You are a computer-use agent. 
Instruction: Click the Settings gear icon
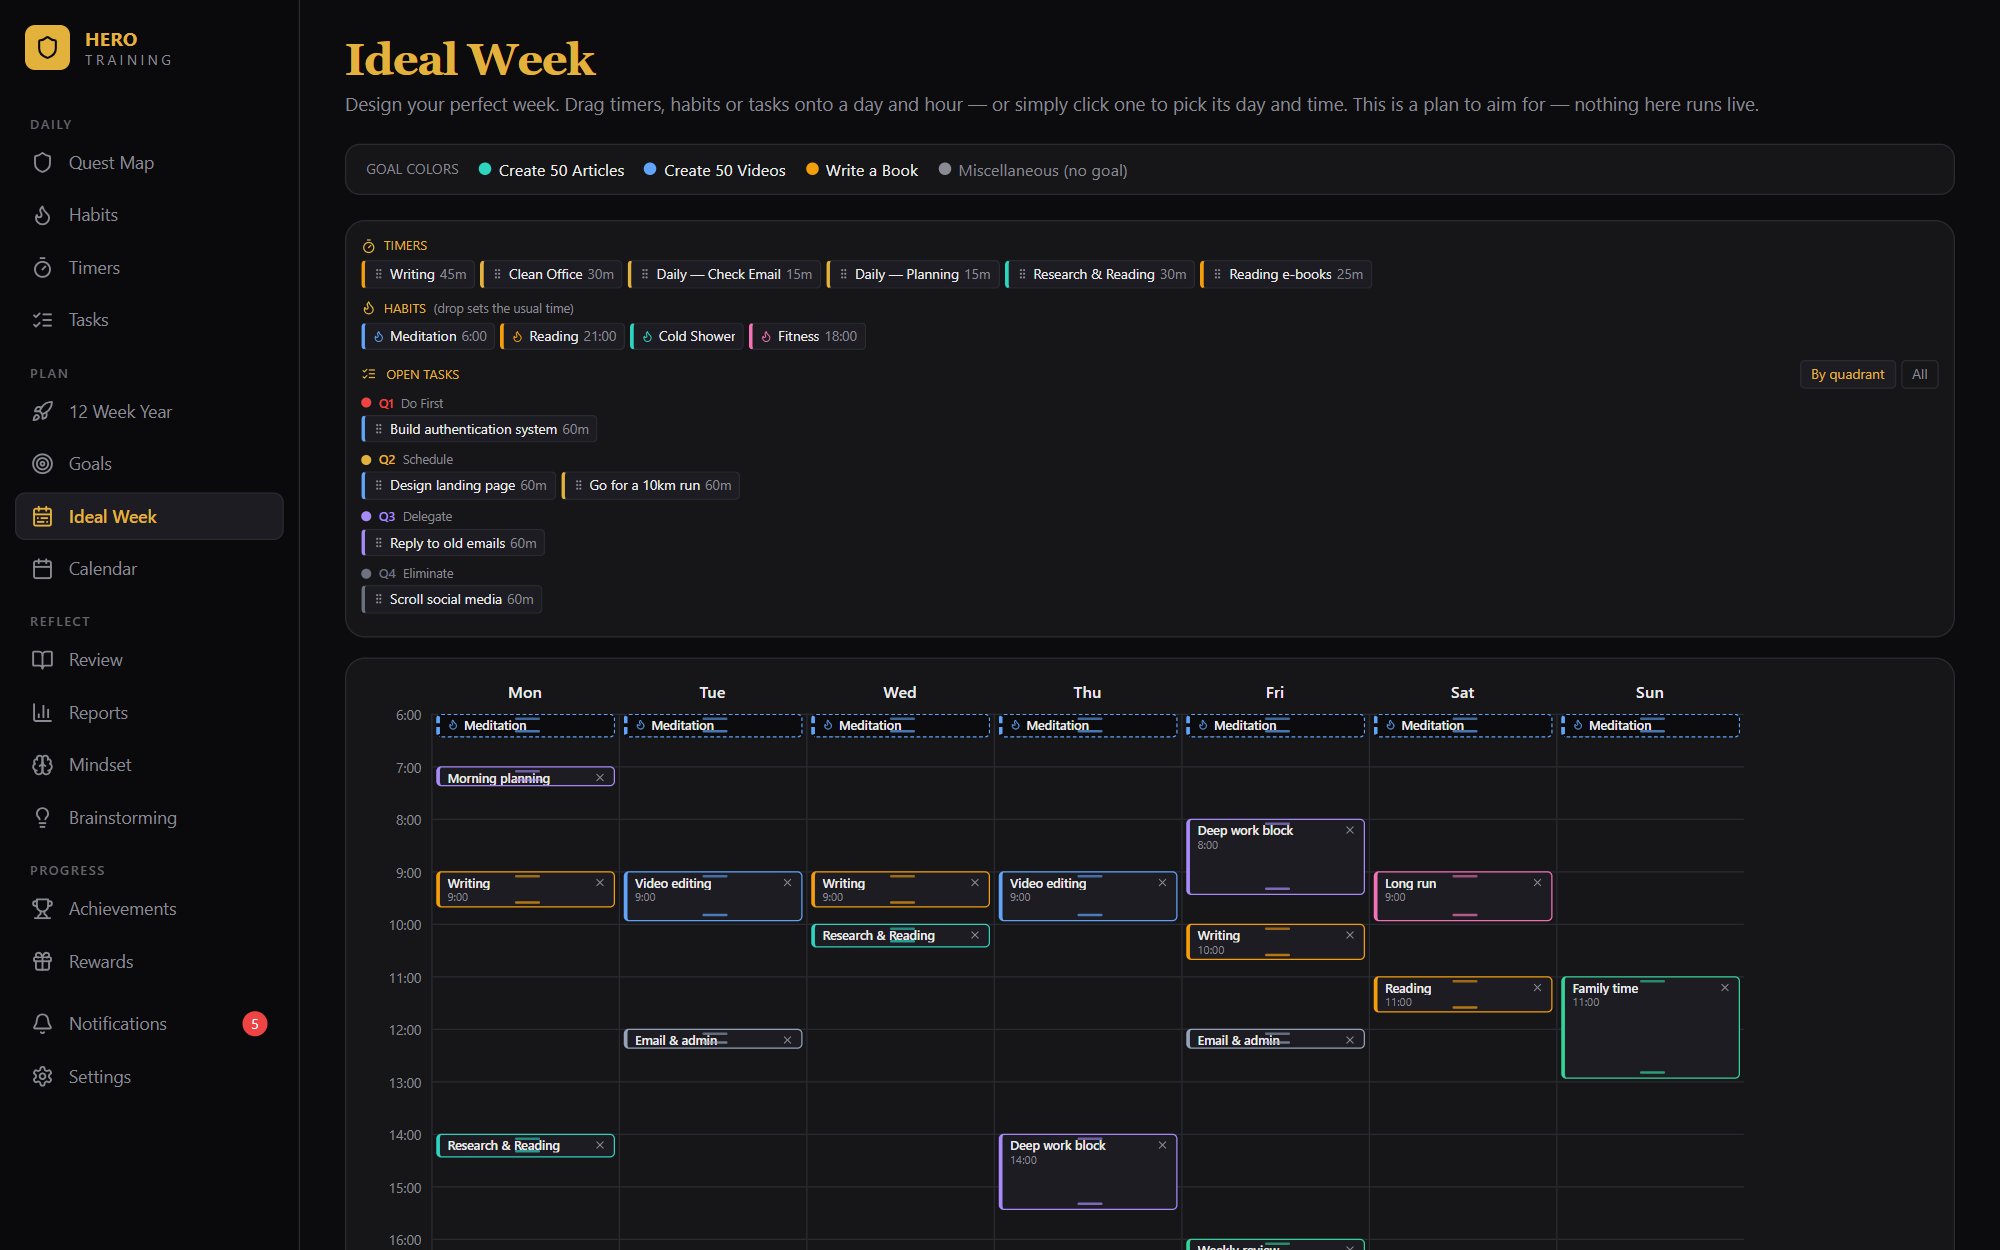pyautogui.click(x=42, y=1077)
